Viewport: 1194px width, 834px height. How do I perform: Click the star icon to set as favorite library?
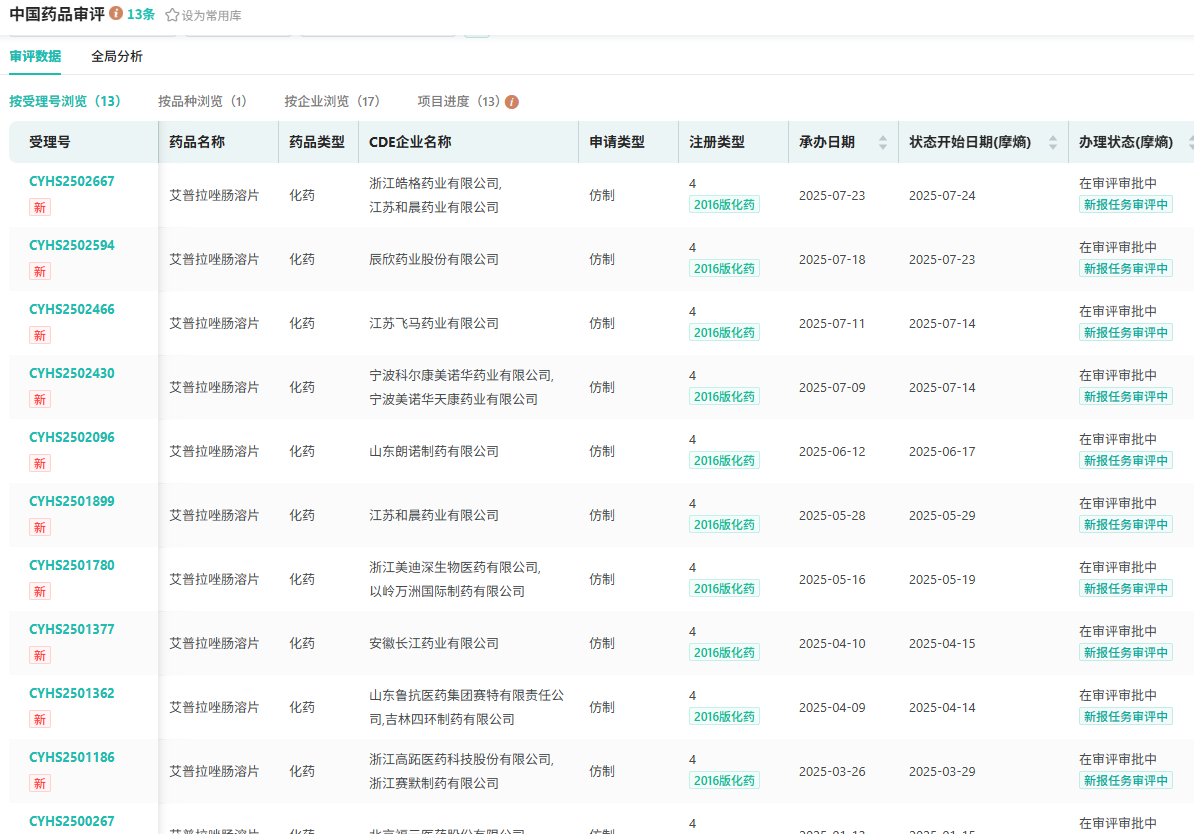pos(172,15)
